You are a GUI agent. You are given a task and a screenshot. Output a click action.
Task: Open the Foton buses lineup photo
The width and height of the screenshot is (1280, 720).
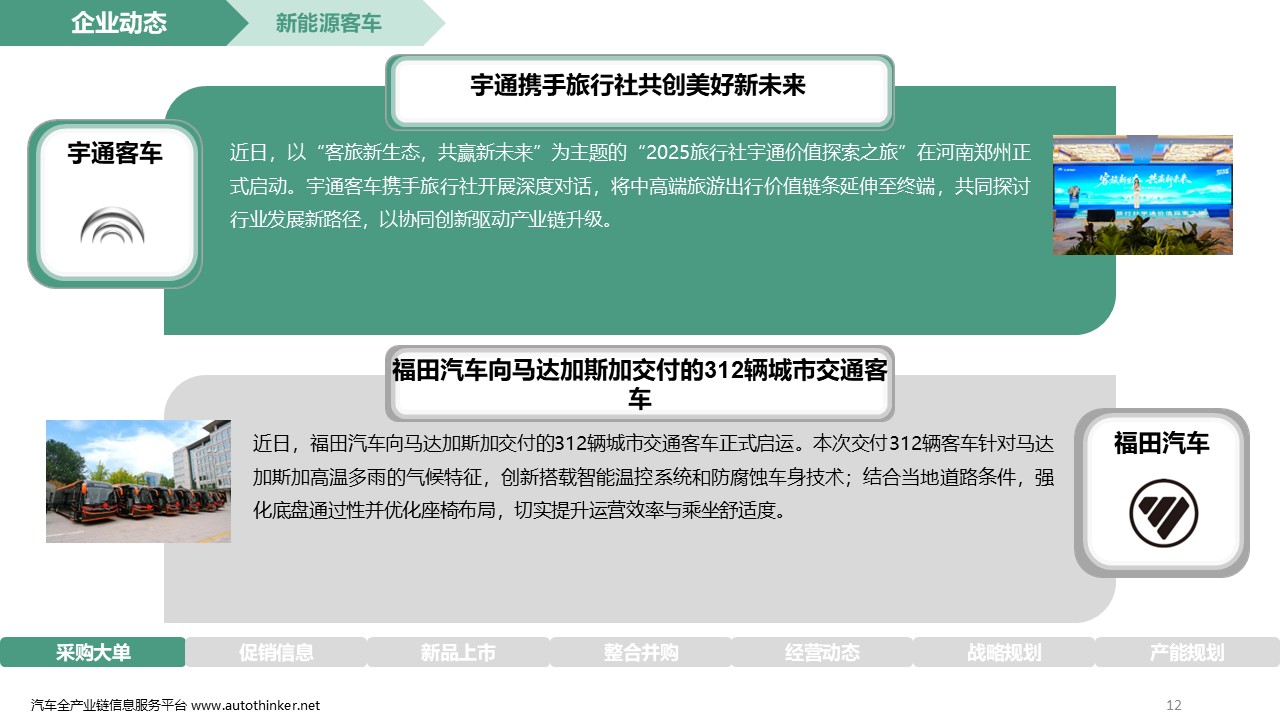click(138, 481)
